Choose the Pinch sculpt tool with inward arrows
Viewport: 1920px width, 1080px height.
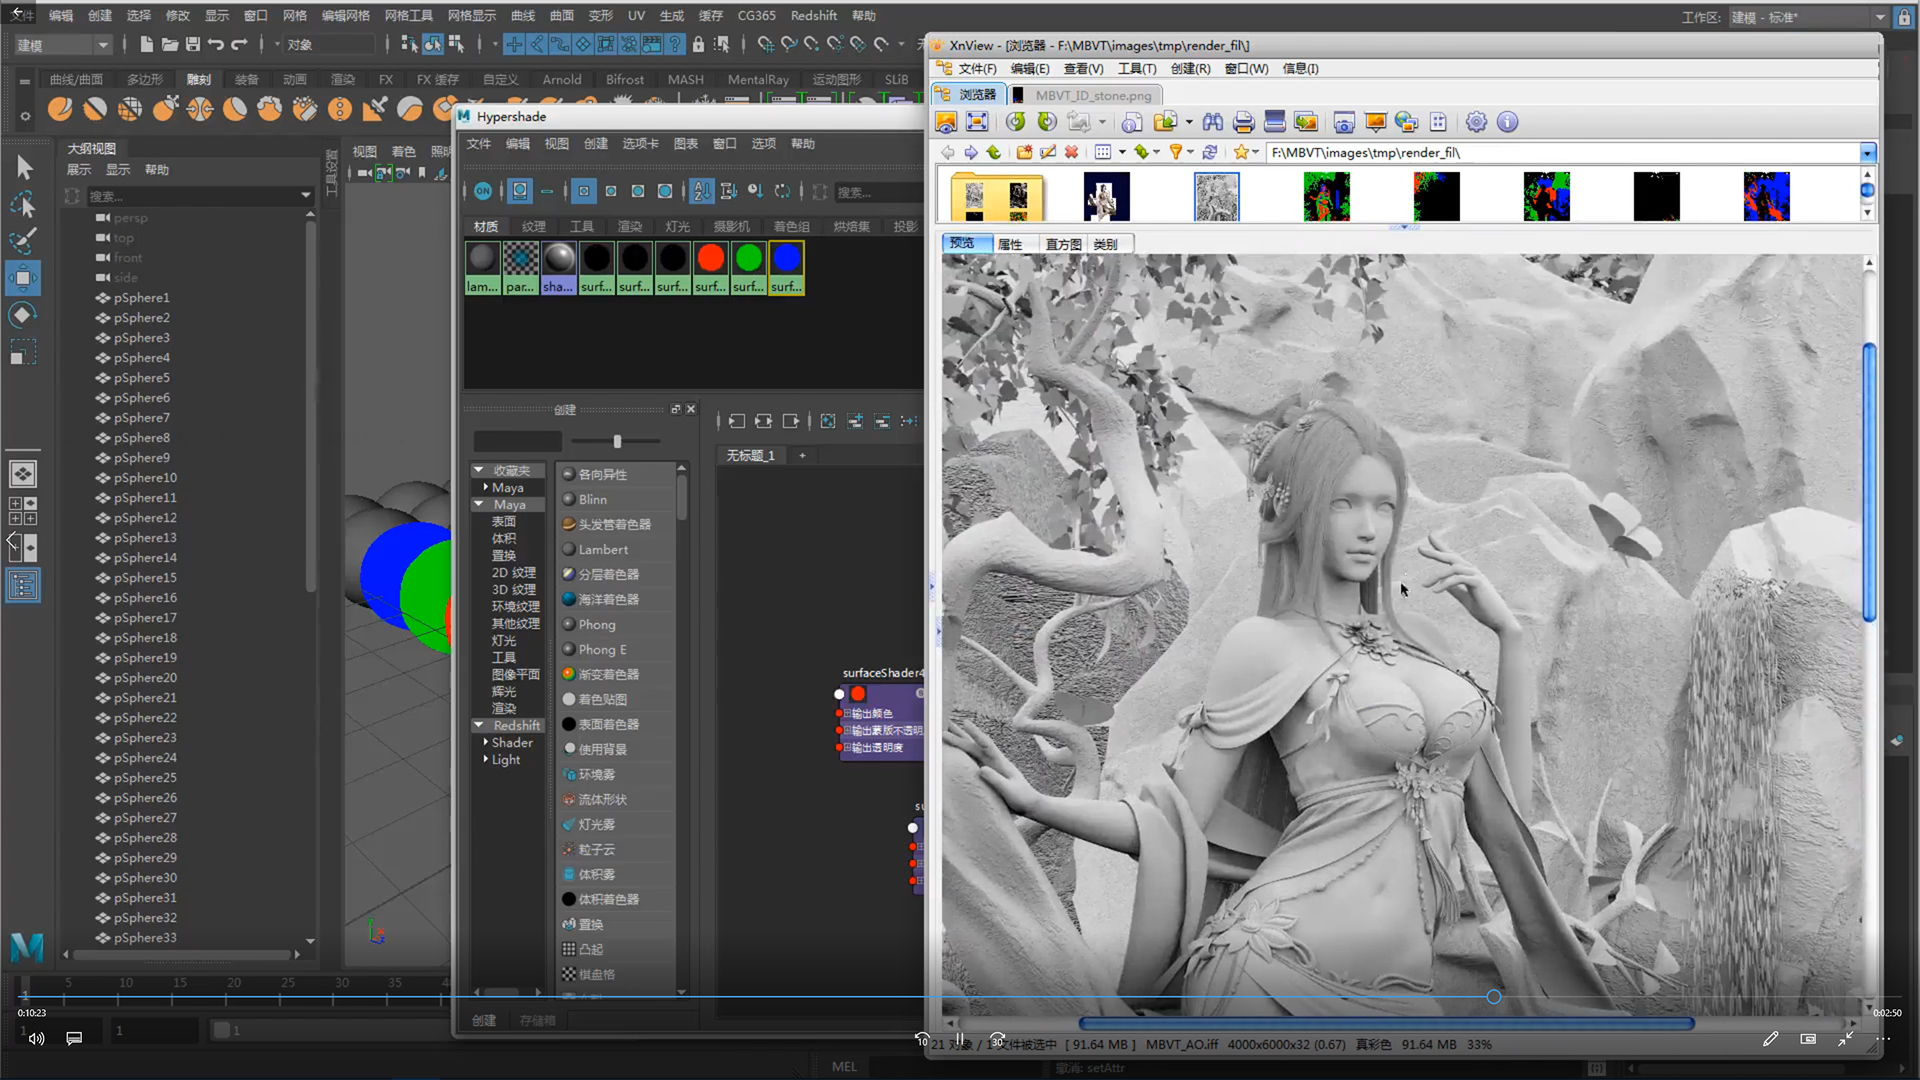pos(200,108)
